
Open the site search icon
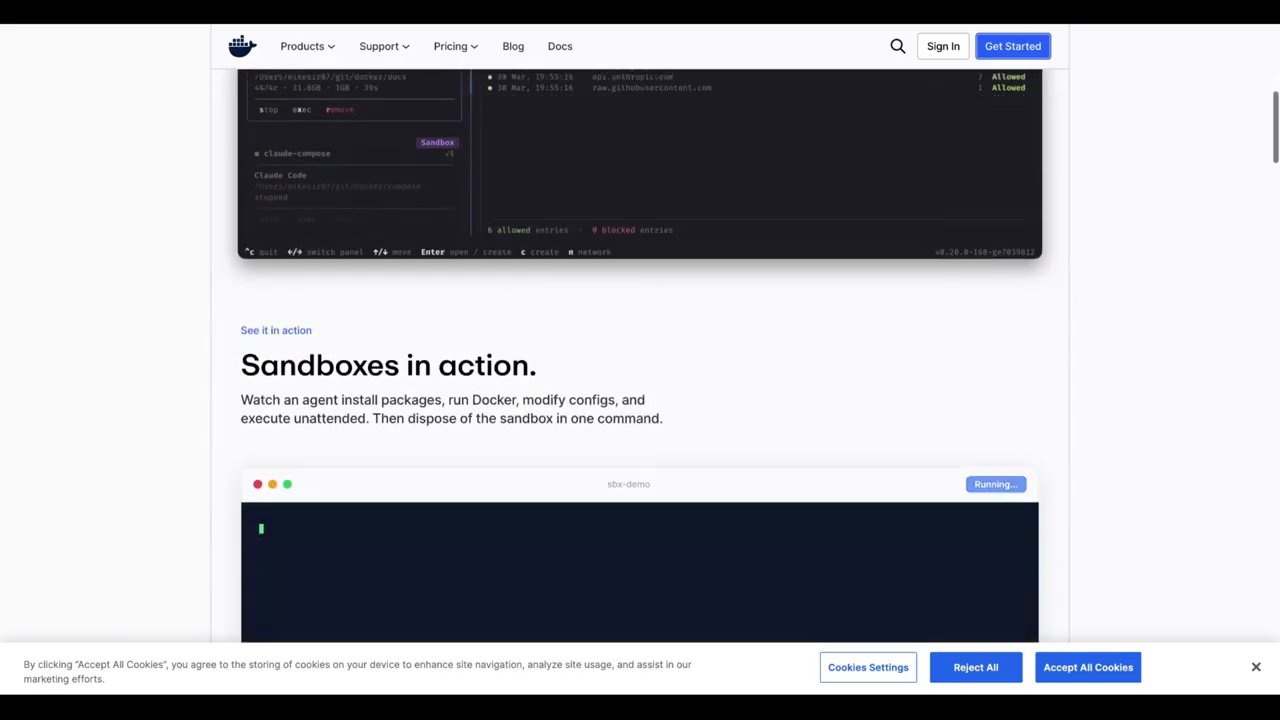pyautogui.click(x=898, y=46)
